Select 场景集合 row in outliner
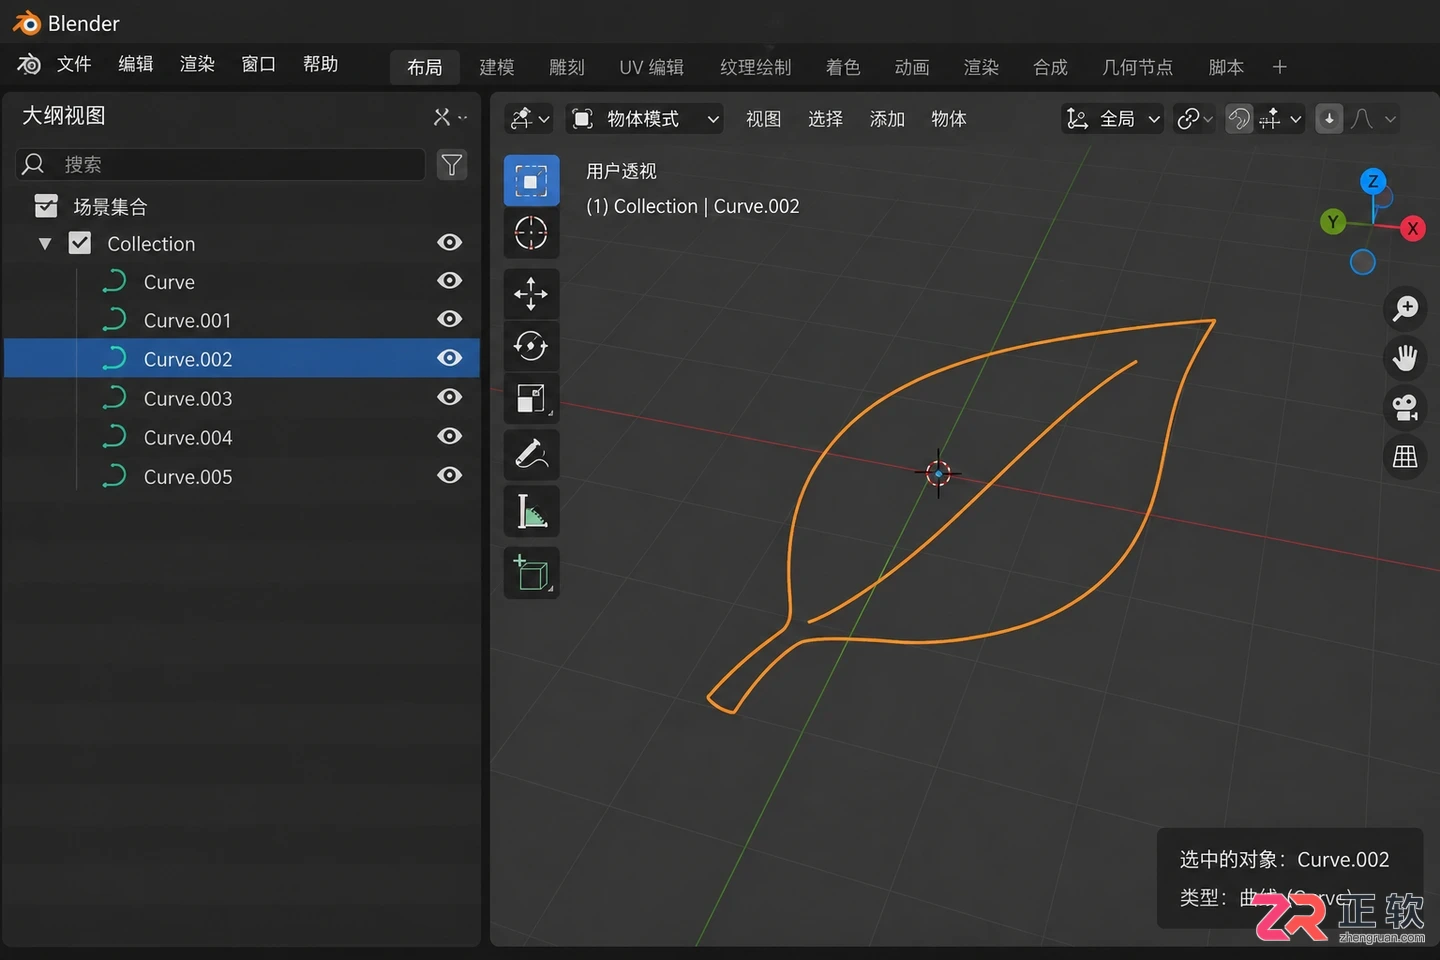This screenshot has height=960, width=1440. click(x=242, y=206)
